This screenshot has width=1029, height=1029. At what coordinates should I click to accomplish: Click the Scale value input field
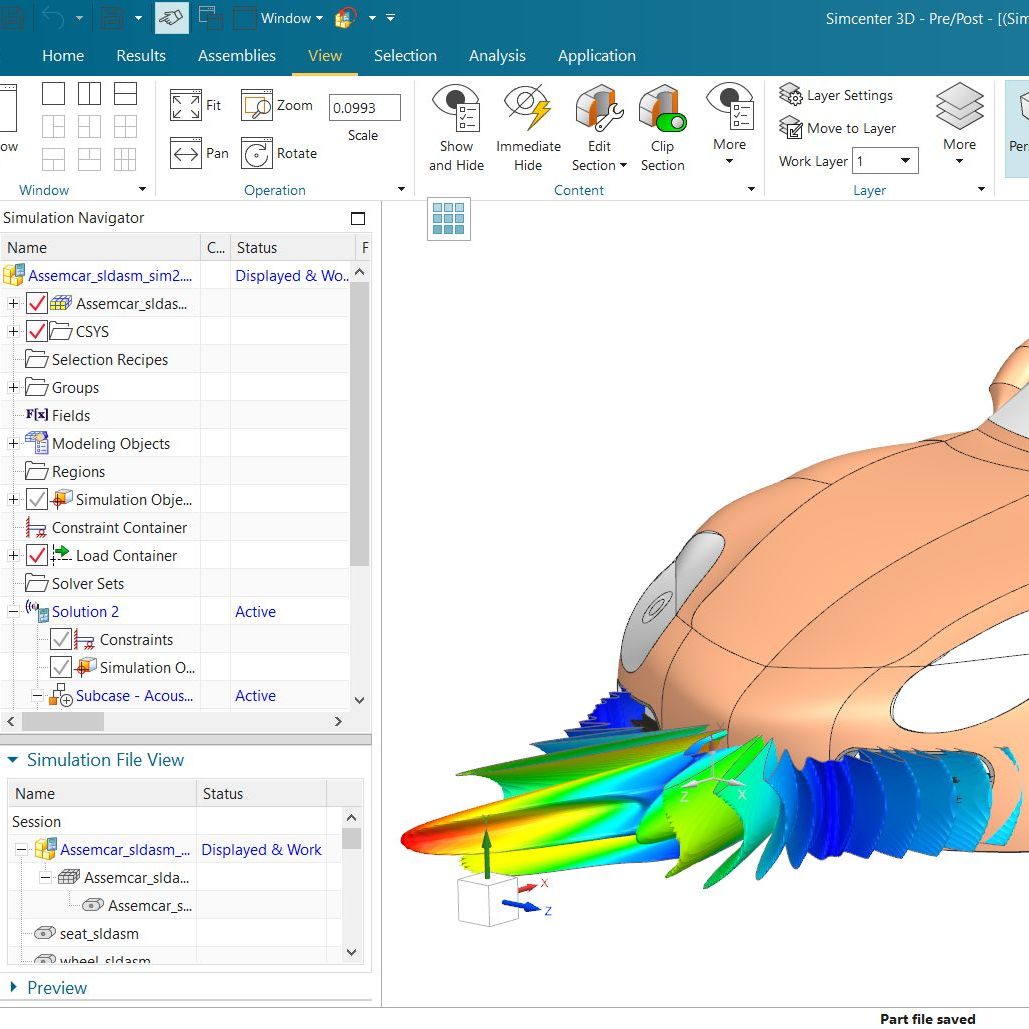pyautogui.click(x=364, y=108)
